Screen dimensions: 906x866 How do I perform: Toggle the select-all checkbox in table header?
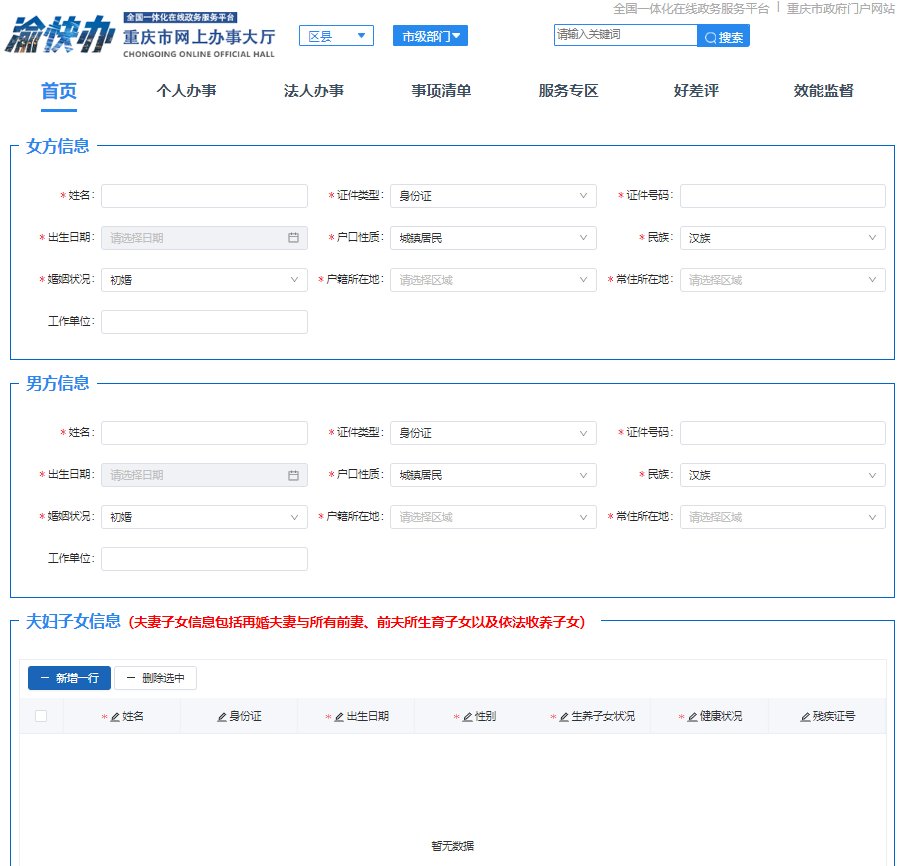41,716
